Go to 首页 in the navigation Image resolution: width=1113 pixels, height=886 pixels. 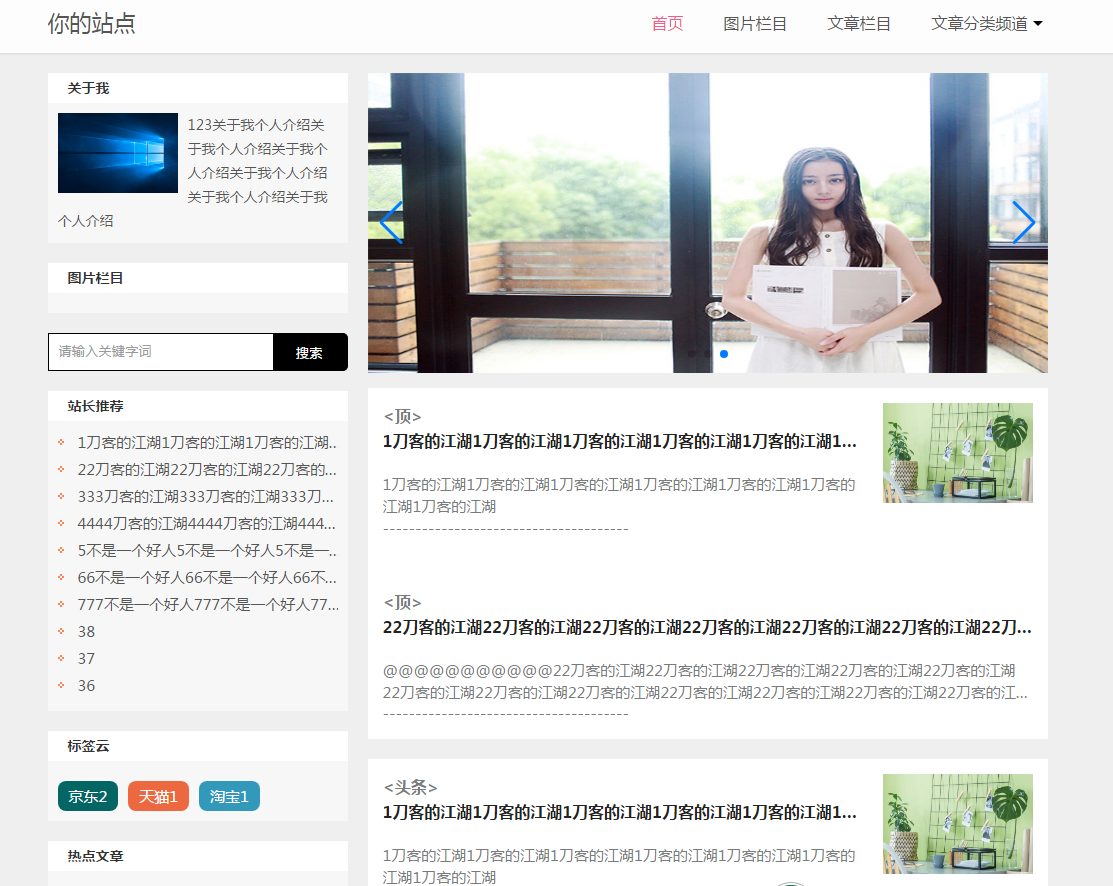[x=667, y=23]
